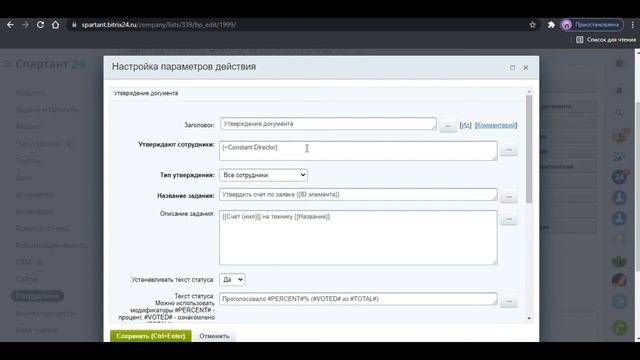The width and height of the screenshot is (640, 360).
Task: Open browser extensions puzzle icon
Action: [x=551, y=25]
